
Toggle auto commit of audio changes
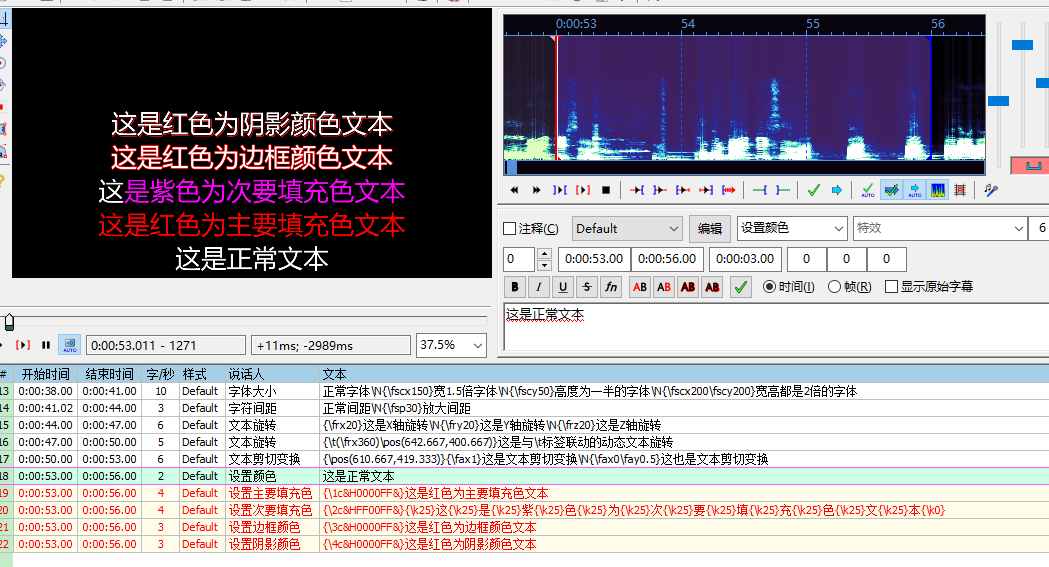pos(868,191)
